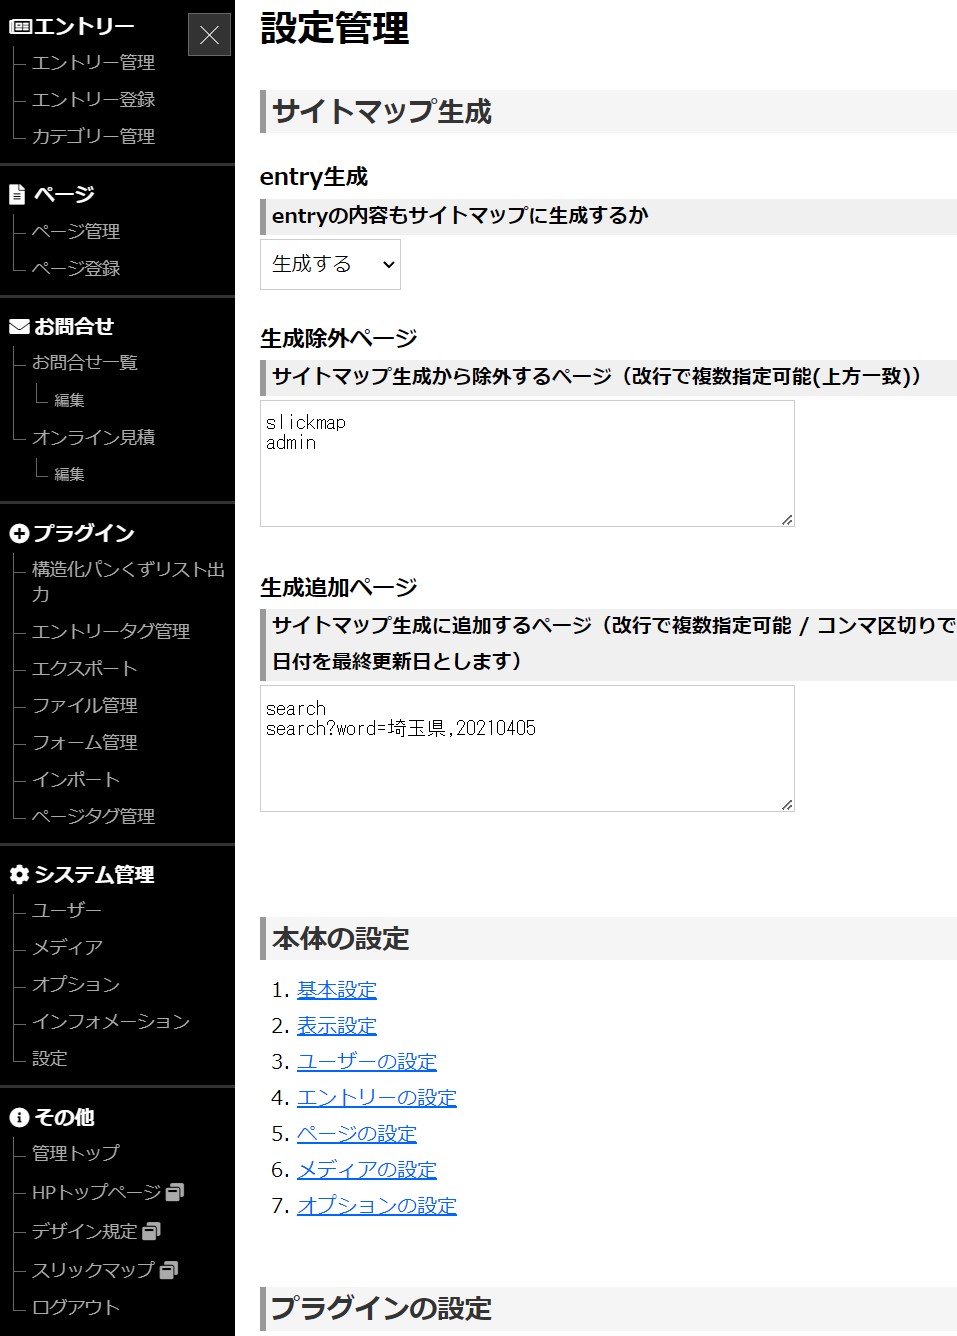This screenshot has height=1336, width=957.
Task: Open the エントリーの設定 link
Action: click(x=376, y=1097)
